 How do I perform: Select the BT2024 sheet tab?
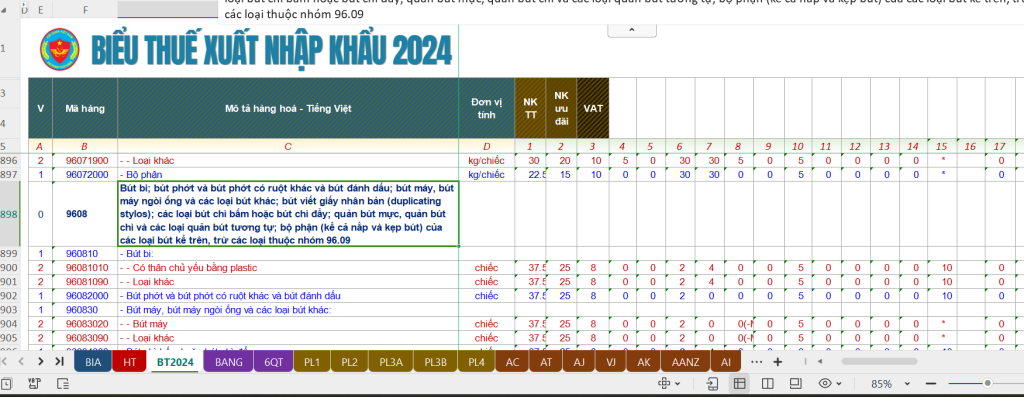(x=174, y=362)
